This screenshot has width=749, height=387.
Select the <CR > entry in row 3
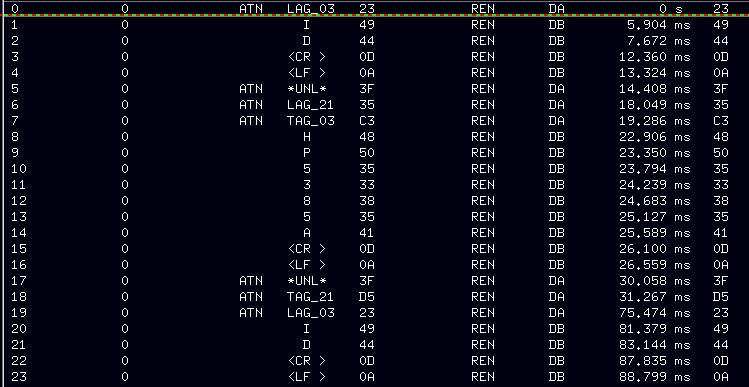click(307, 57)
